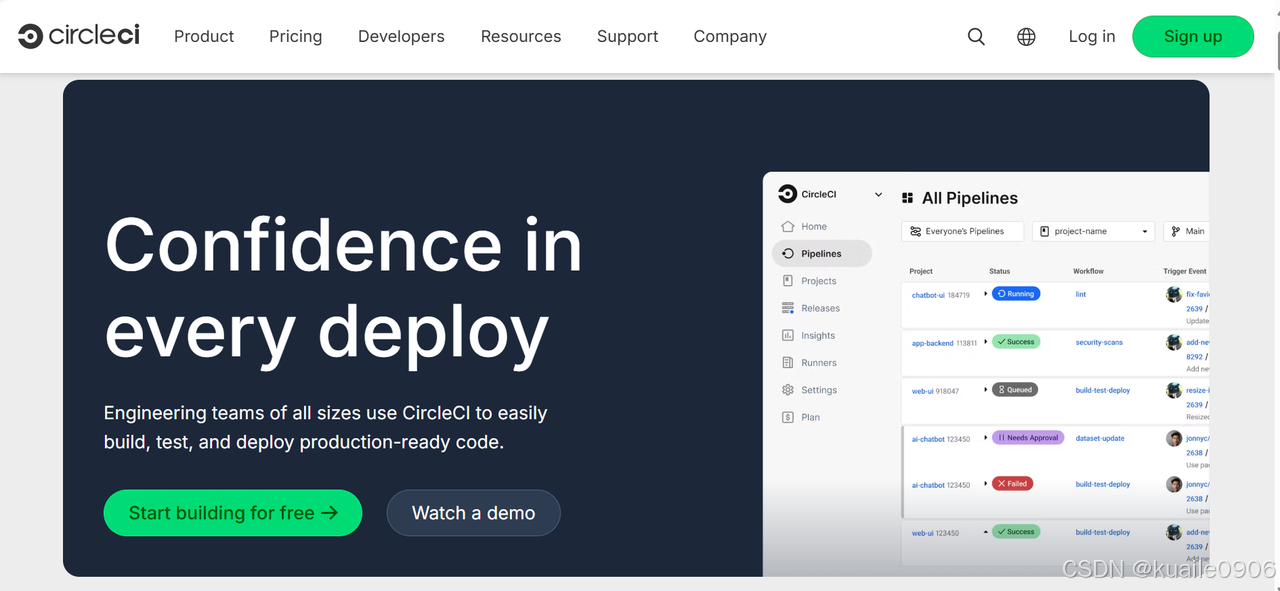
Task: Open the Resources menu
Action: 521,36
